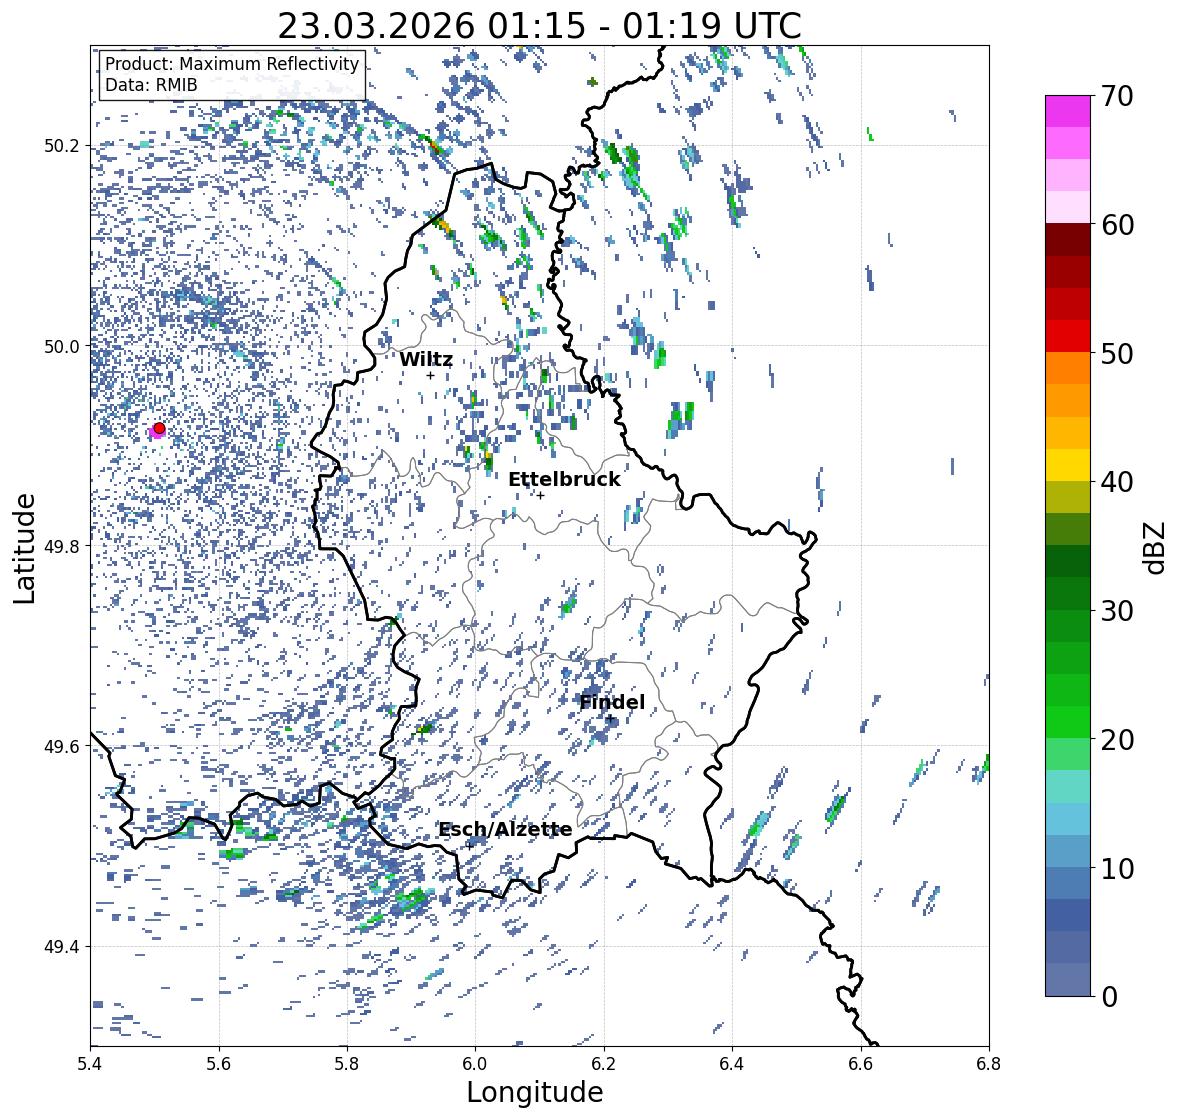Click the red circle marker near latitude 49.9
This screenshot has height=1117, width=1179.
click(x=159, y=428)
